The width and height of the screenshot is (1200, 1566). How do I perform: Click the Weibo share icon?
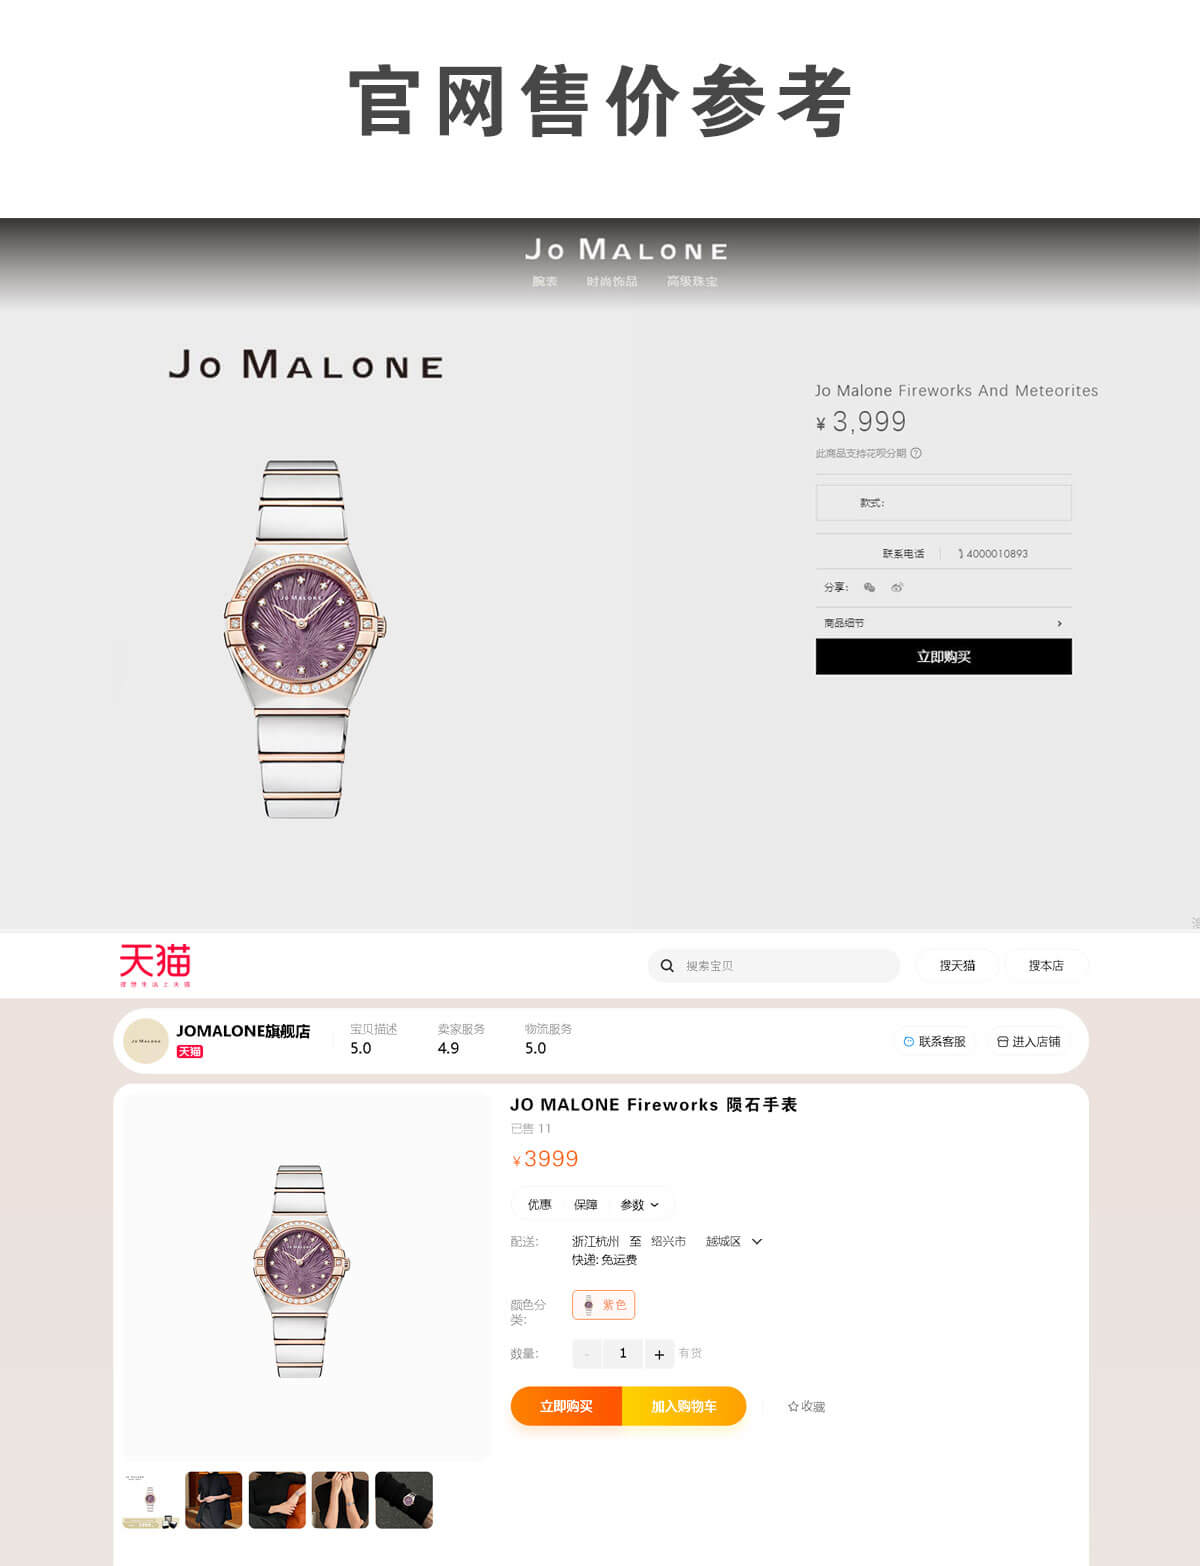point(897,587)
